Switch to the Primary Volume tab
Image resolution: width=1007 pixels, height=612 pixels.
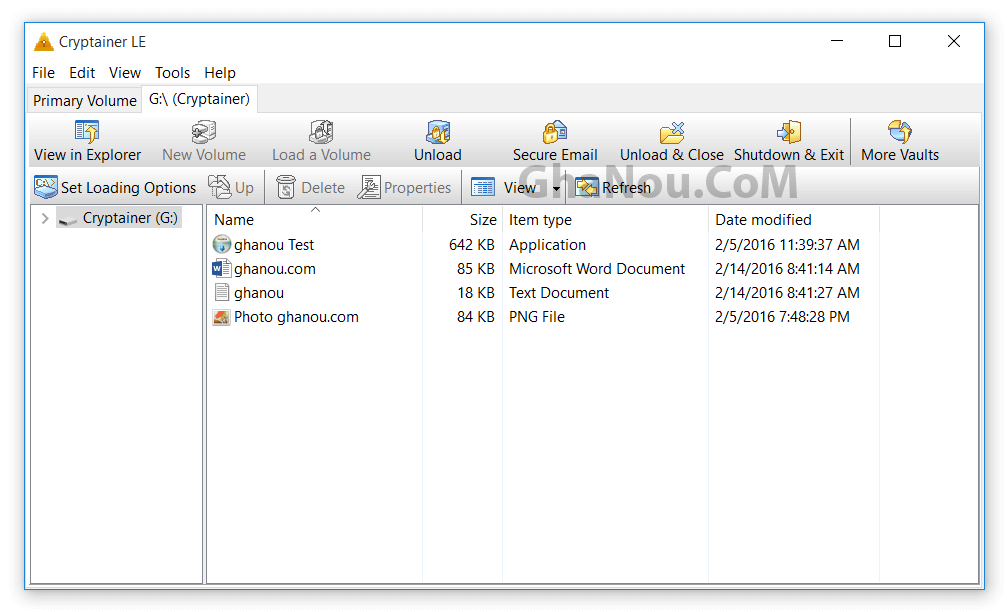[x=85, y=101]
